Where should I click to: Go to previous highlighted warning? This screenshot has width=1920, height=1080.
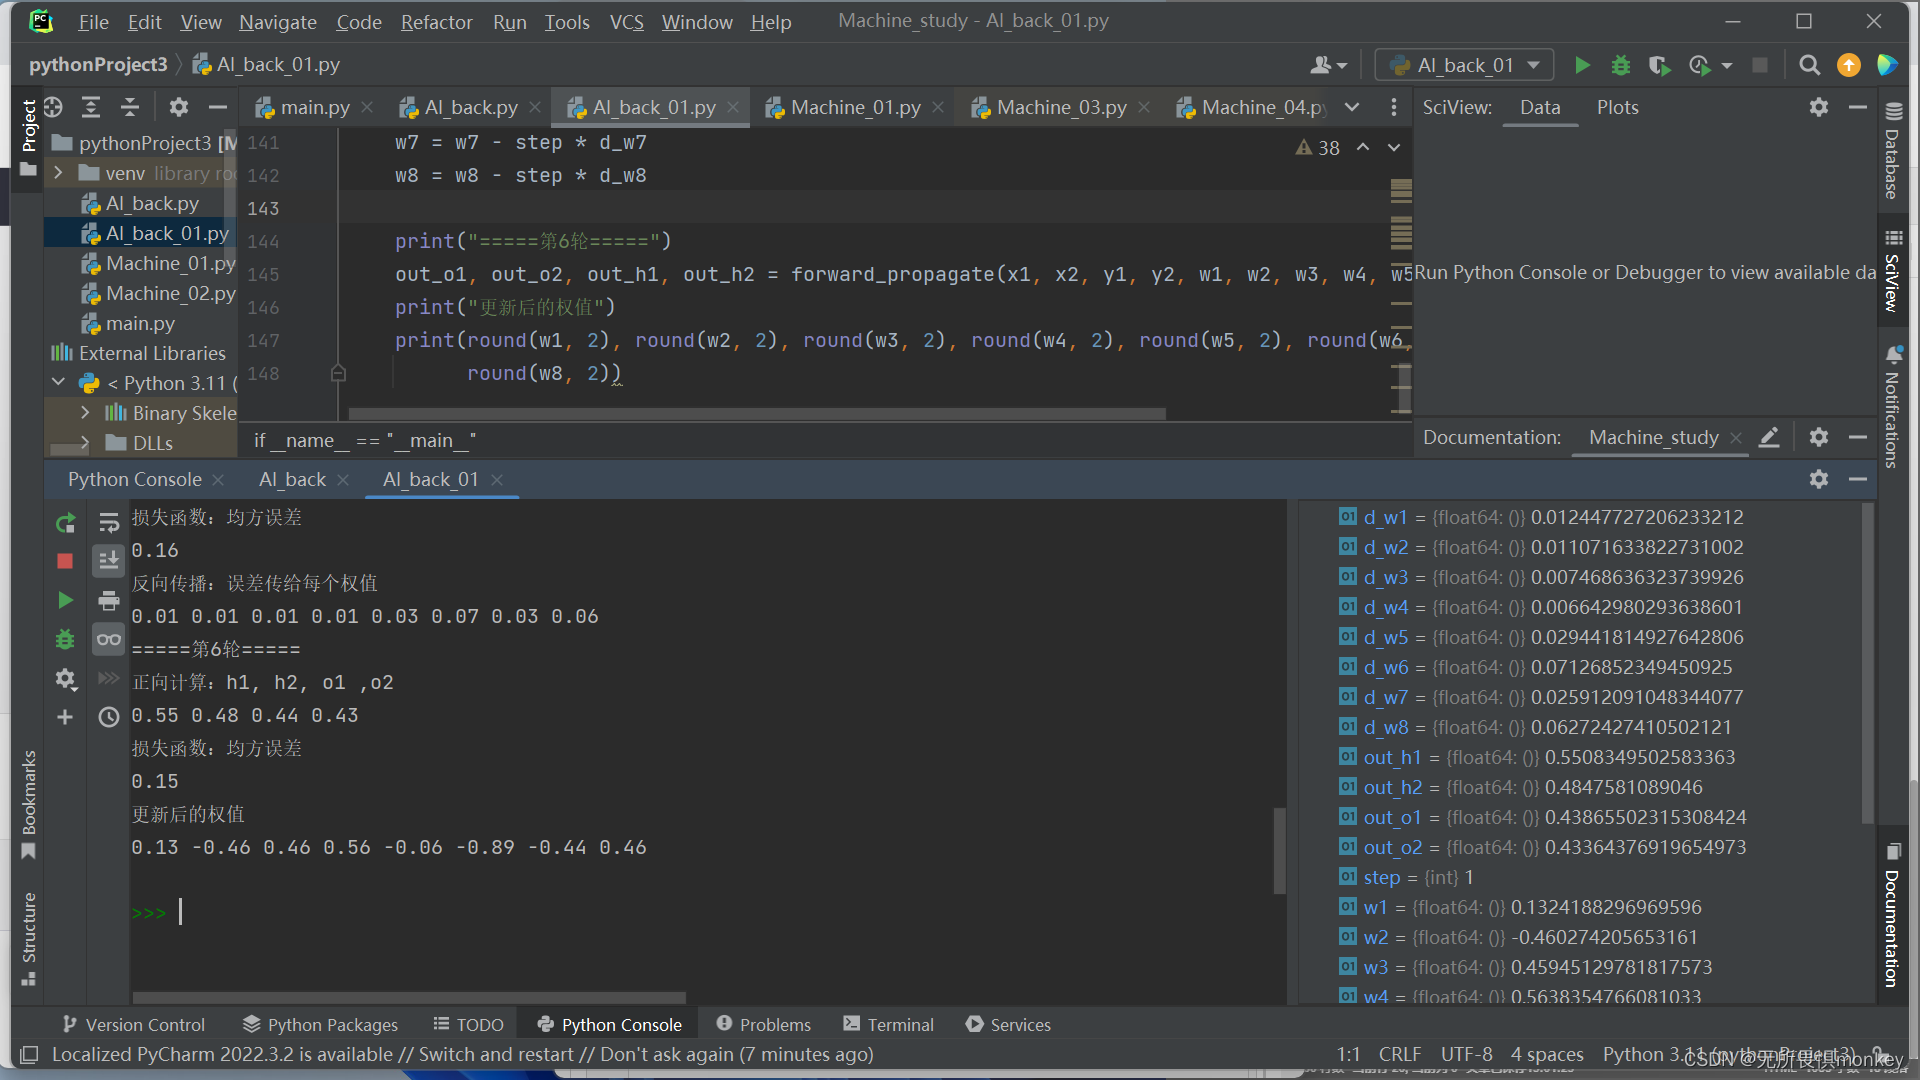point(1363,147)
